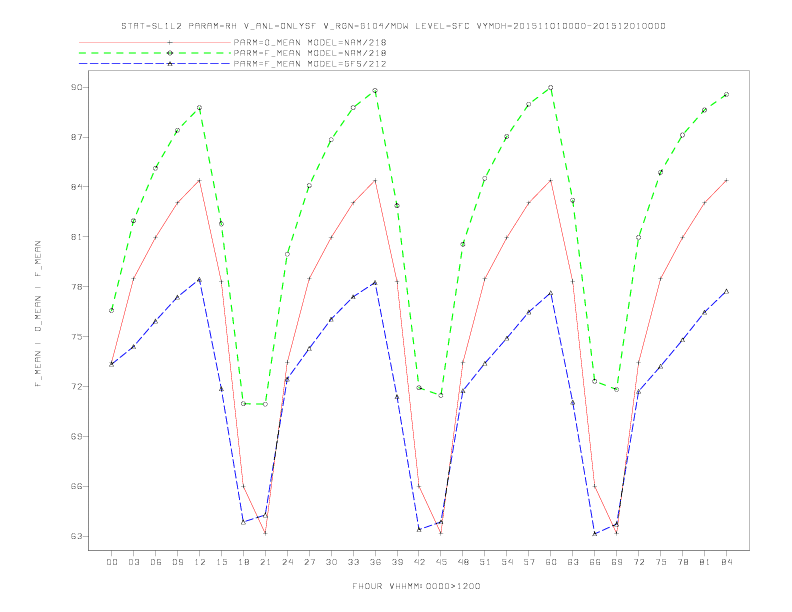Click blue GFS triangle marker at hour 84
This screenshot has height=612, width=792.
pyautogui.click(x=726, y=291)
